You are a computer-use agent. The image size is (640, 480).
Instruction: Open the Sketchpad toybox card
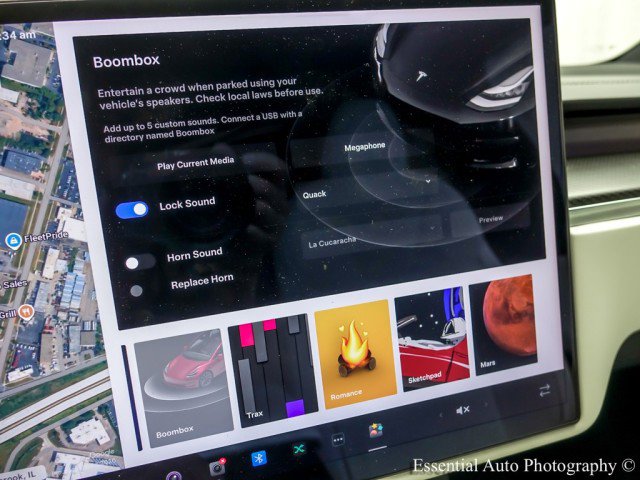[x=432, y=338]
